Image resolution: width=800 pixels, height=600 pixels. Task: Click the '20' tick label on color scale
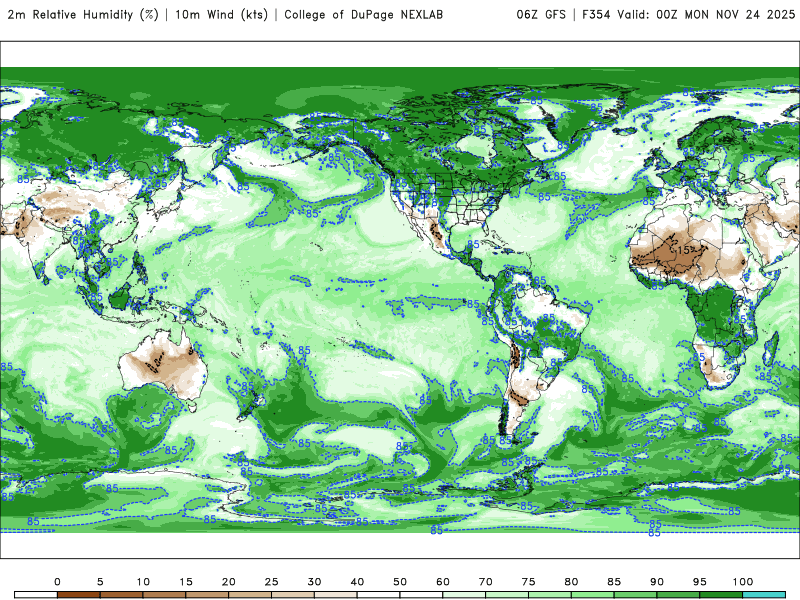click(x=229, y=582)
